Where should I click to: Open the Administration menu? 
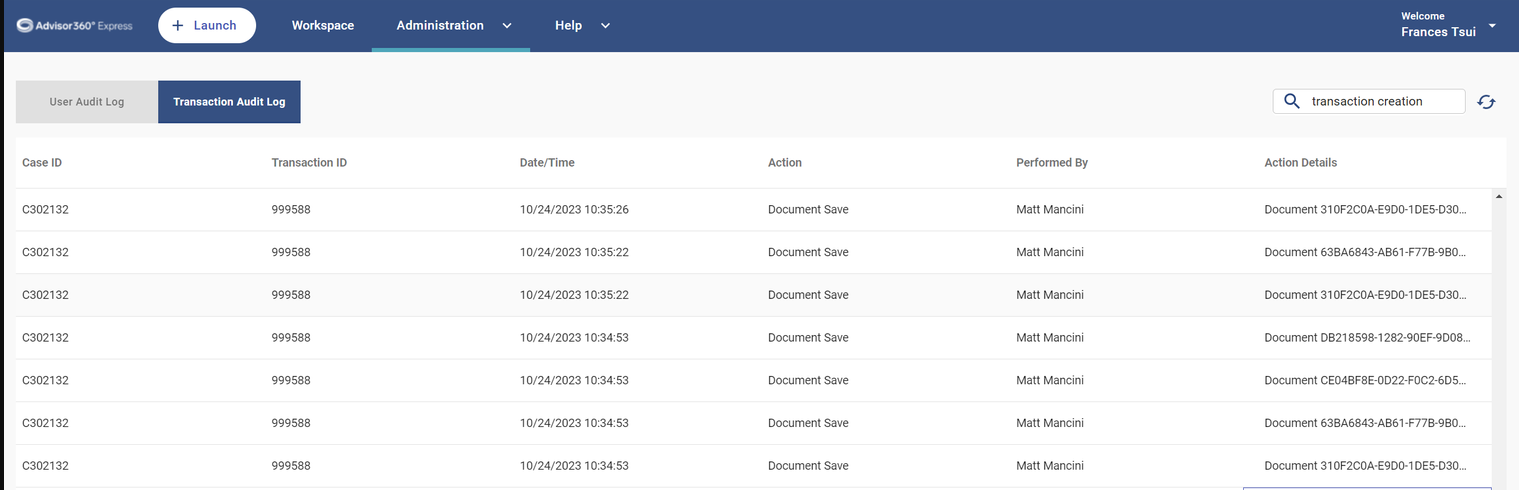(x=440, y=25)
